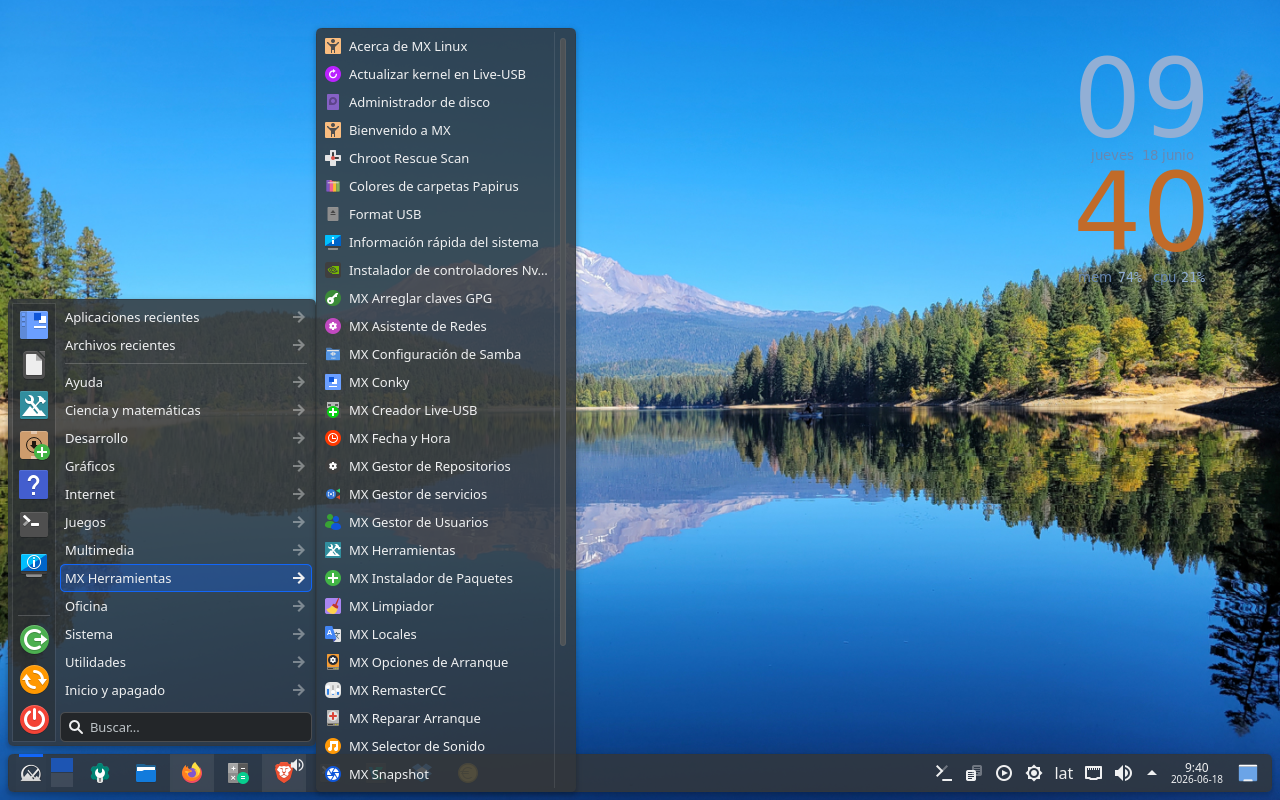Expand the Aplicaciones recientes arrow
1280x800 pixels.
coord(298,317)
